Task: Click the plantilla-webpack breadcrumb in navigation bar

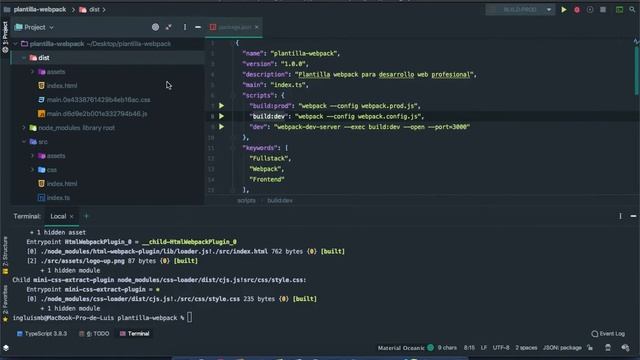Action: [40, 9]
